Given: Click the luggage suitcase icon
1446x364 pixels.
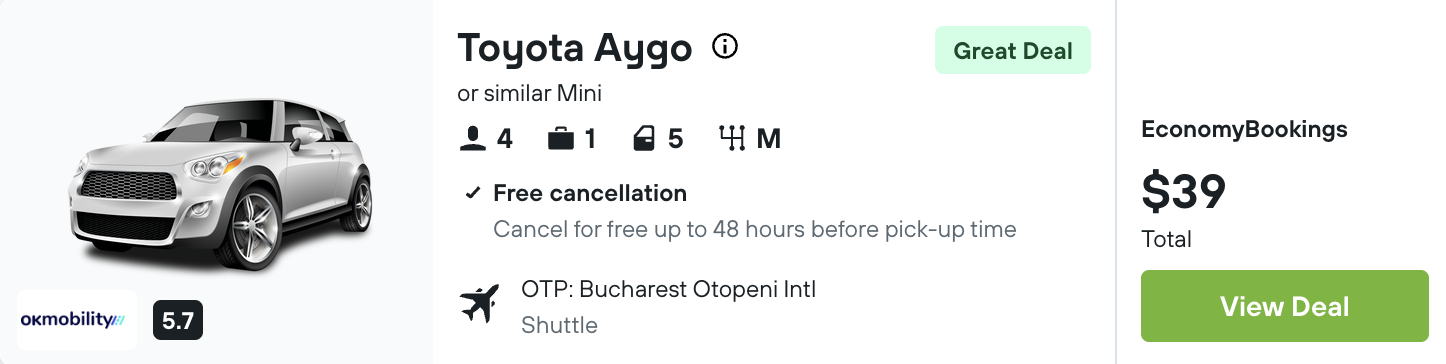Looking at the screenshot, I should tap(561, 138).
